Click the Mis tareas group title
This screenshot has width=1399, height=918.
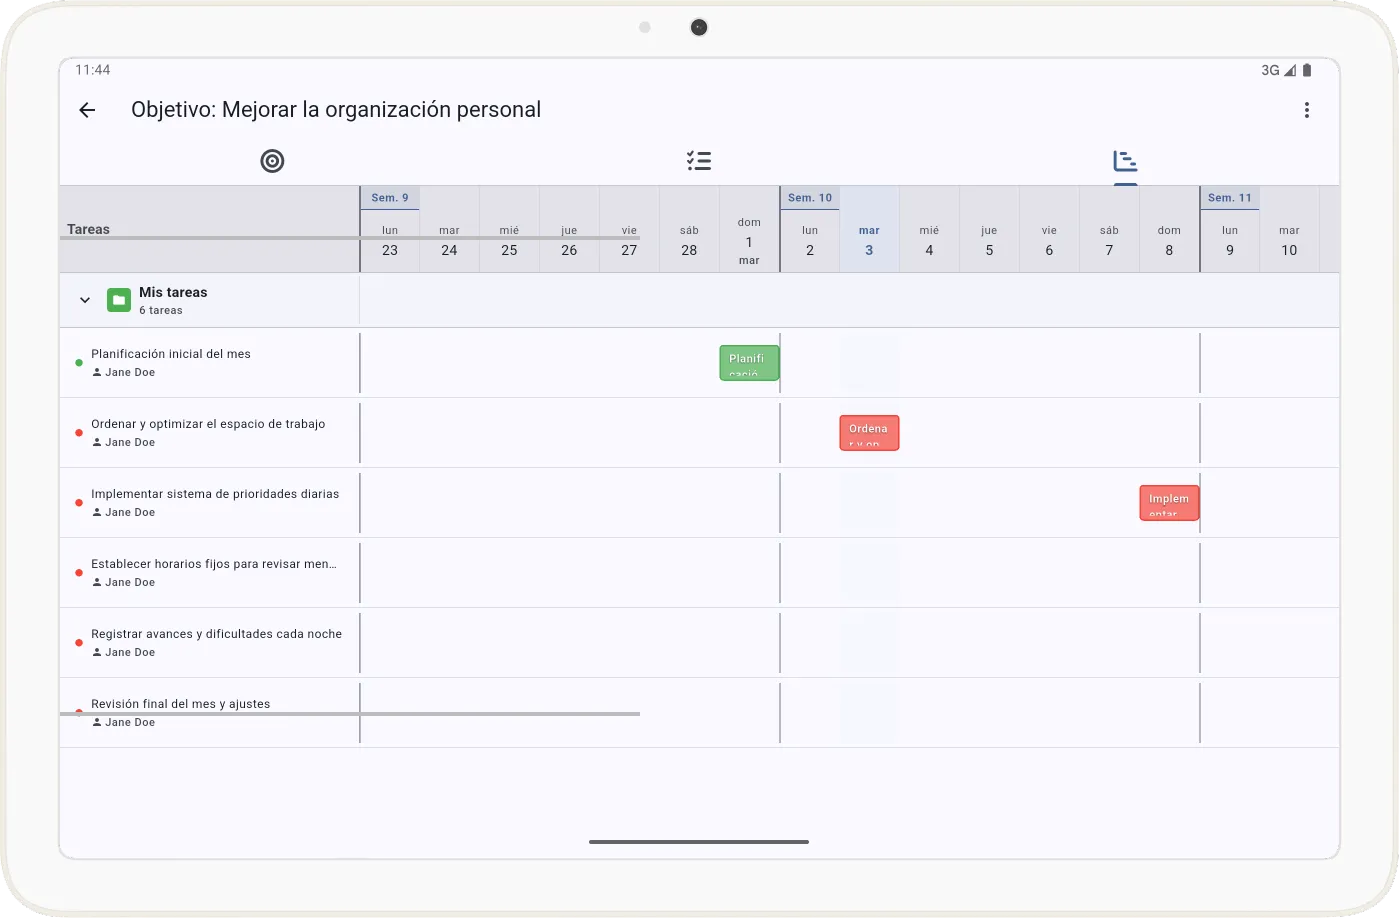(x=173, y=292)
